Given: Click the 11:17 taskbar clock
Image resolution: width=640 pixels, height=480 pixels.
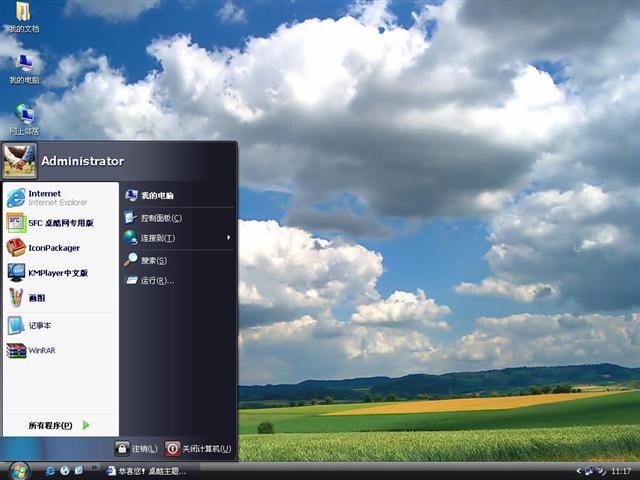Looking at the screenshot, I should point(621,471).
